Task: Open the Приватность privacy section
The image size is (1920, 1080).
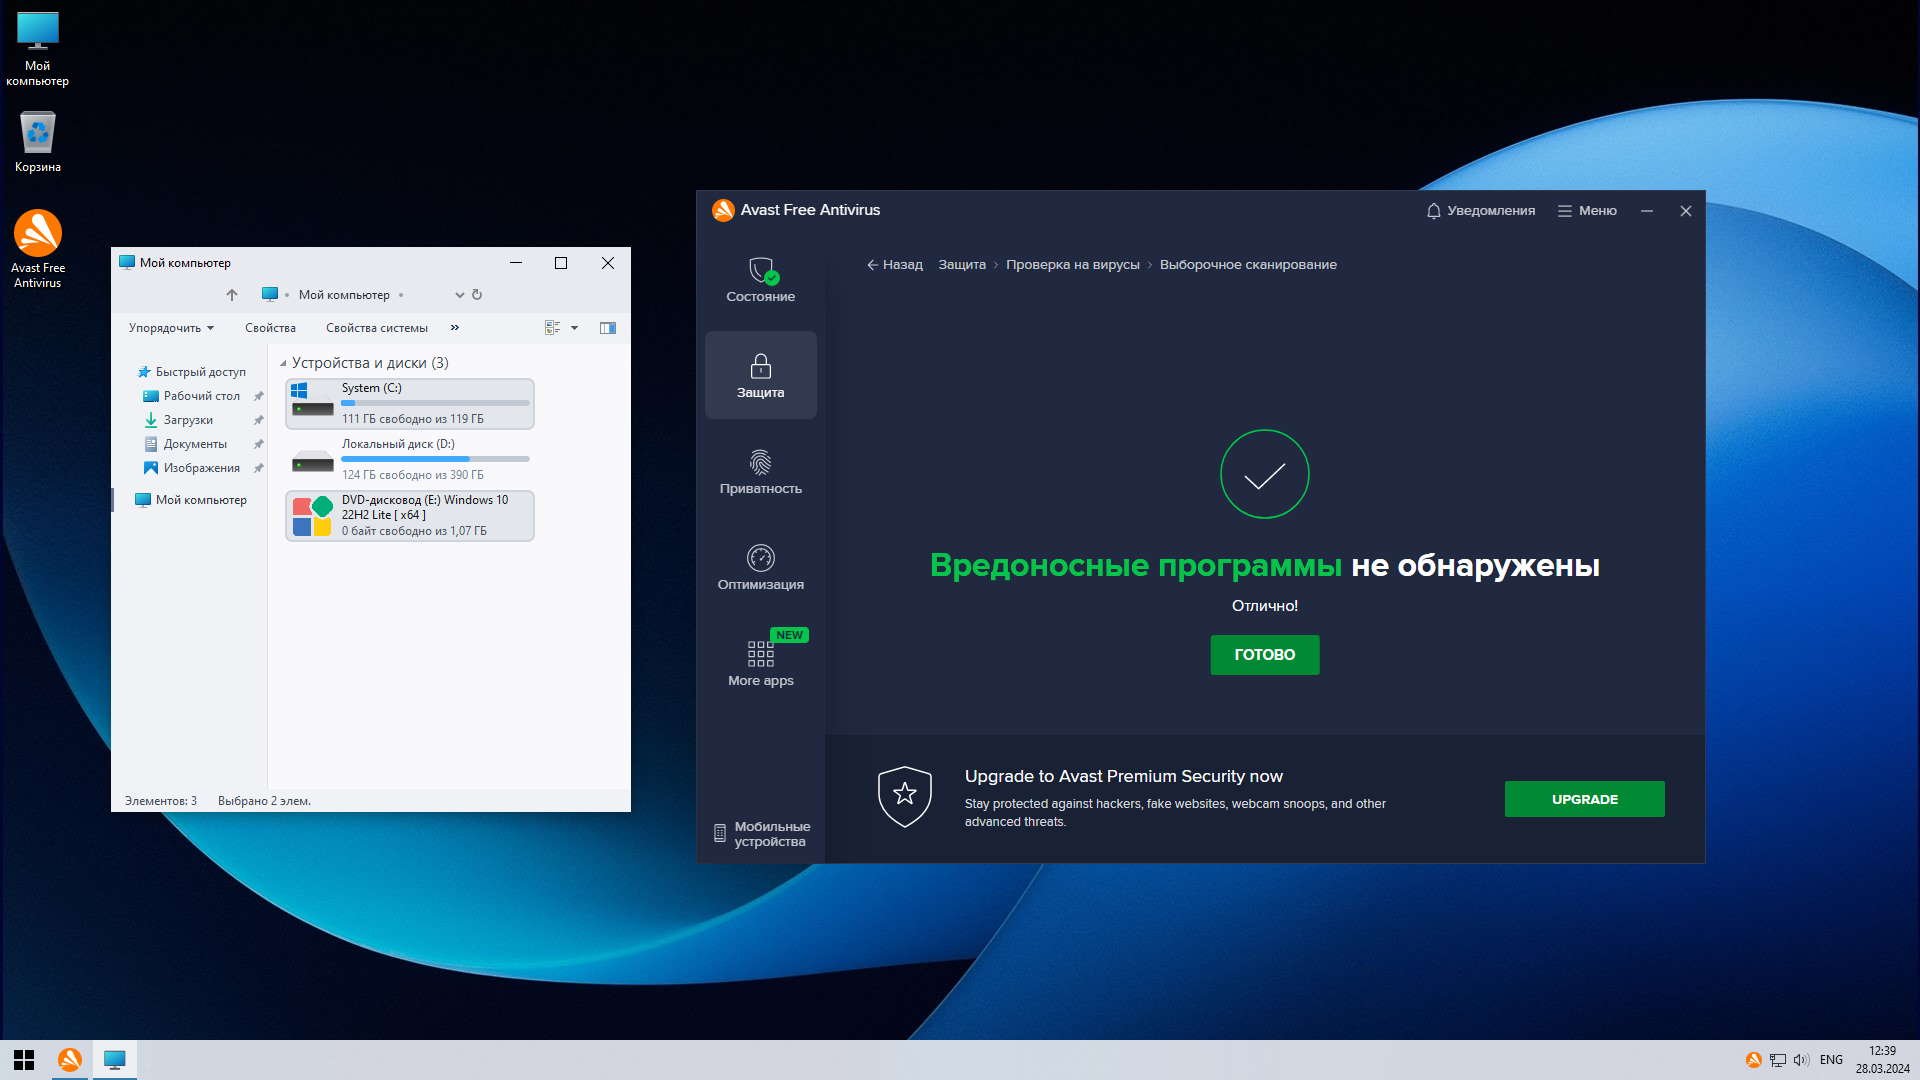Action: (x=760, y=472)
